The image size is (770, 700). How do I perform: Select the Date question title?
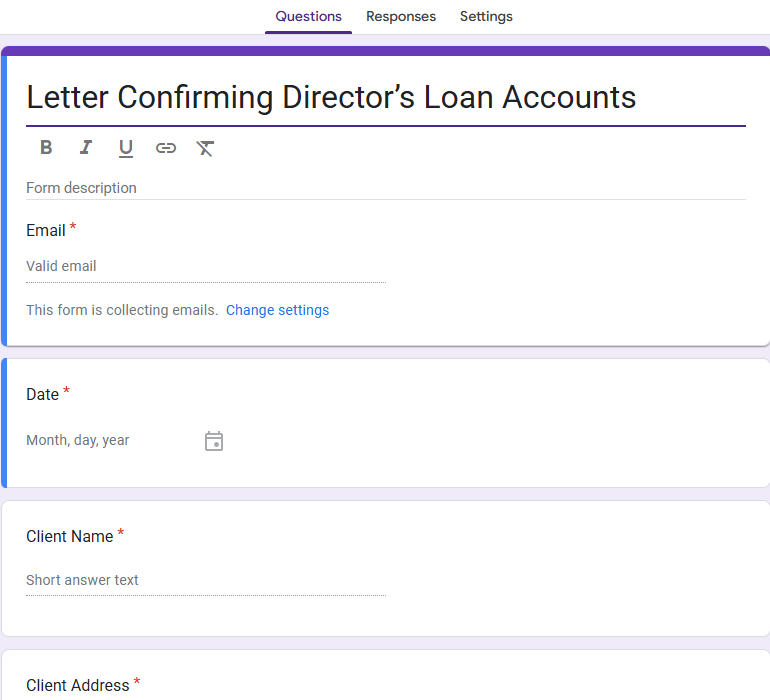(43, 394)
